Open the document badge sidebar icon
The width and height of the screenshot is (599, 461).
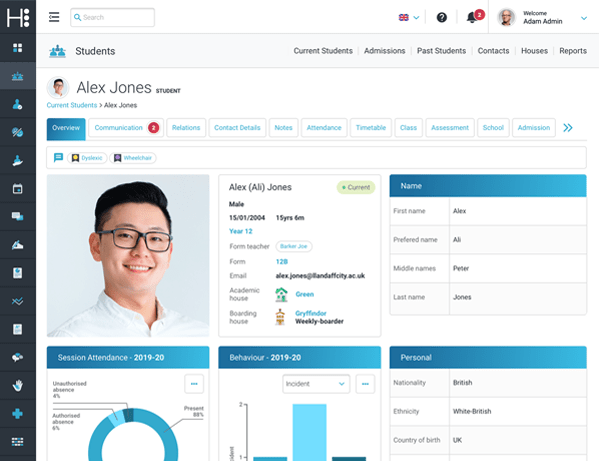18,273
